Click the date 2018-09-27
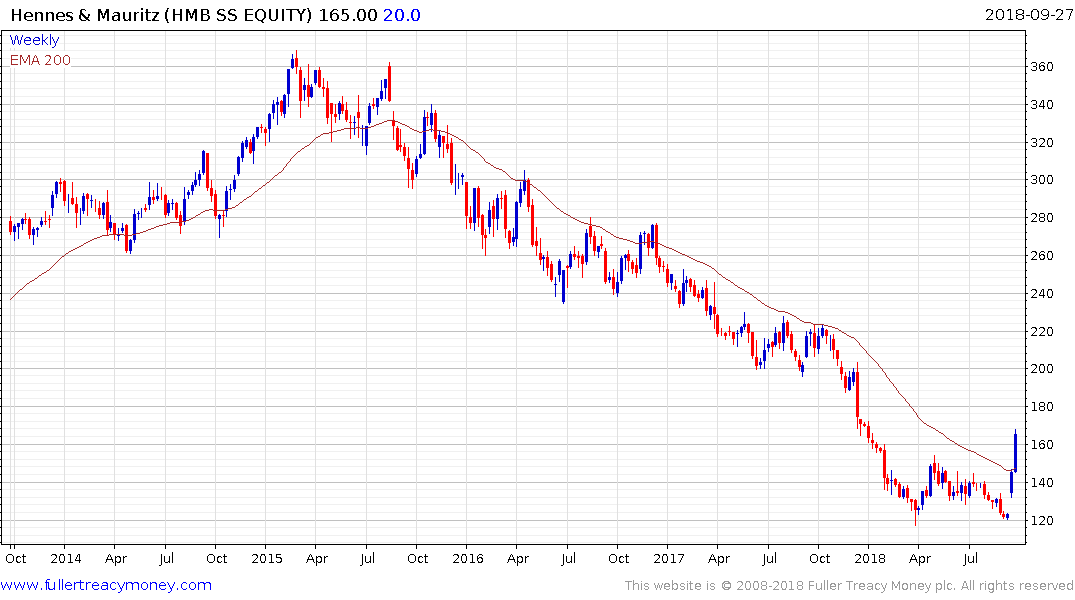The image size is (1075, 600). [1029, 14]
